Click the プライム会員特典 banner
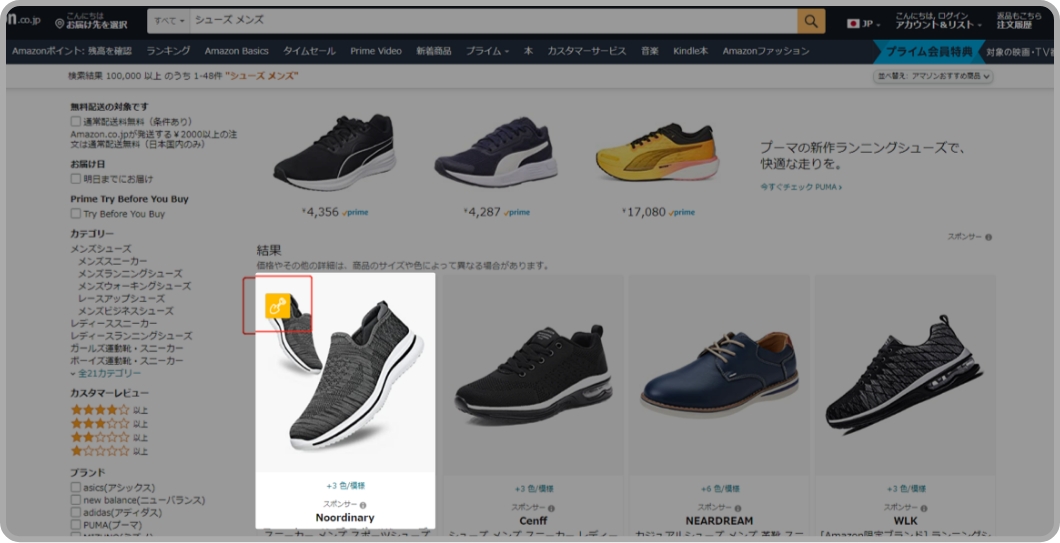 point(929,52)
